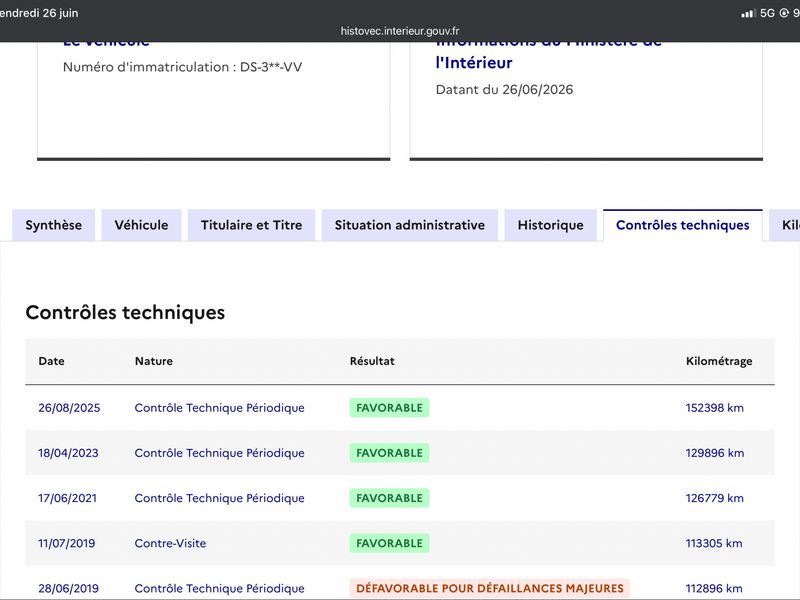Click the Nature column header
Image resolution: width=800 pixels, height=600 pixels.
pos(154,361)
